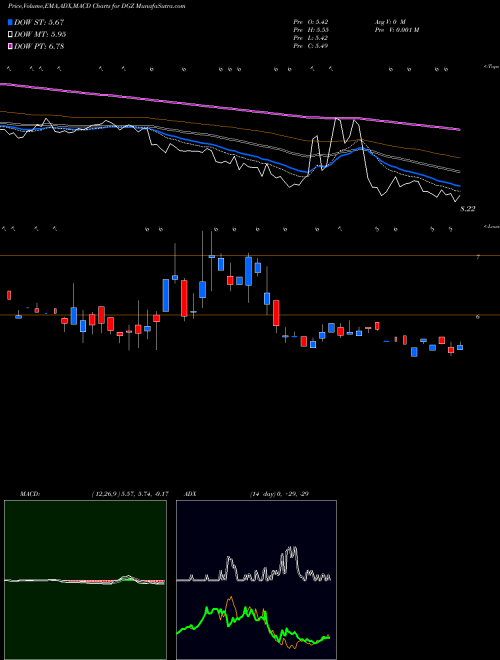Click the 'Pre C: 5.49' close value
Screen dimensions: 500x660
311,46
